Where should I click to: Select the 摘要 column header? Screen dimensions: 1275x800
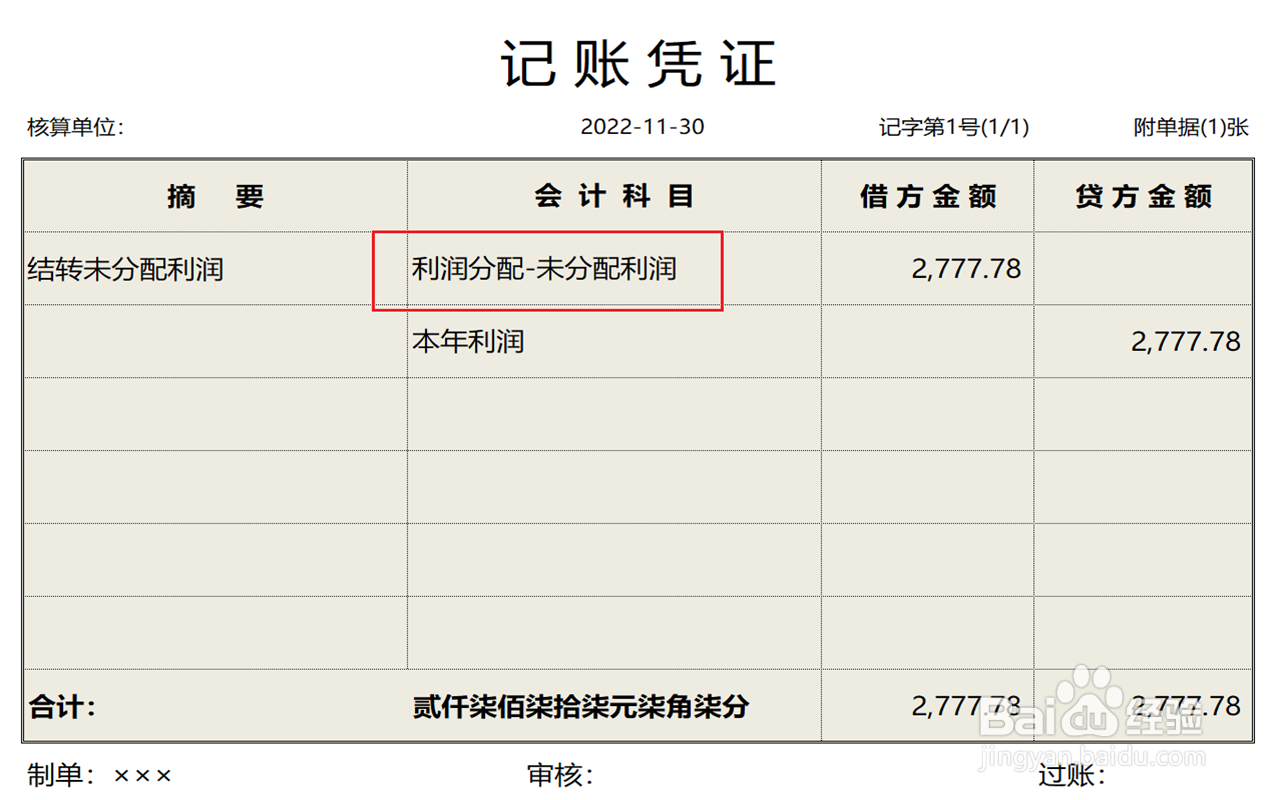pos(215,196)
